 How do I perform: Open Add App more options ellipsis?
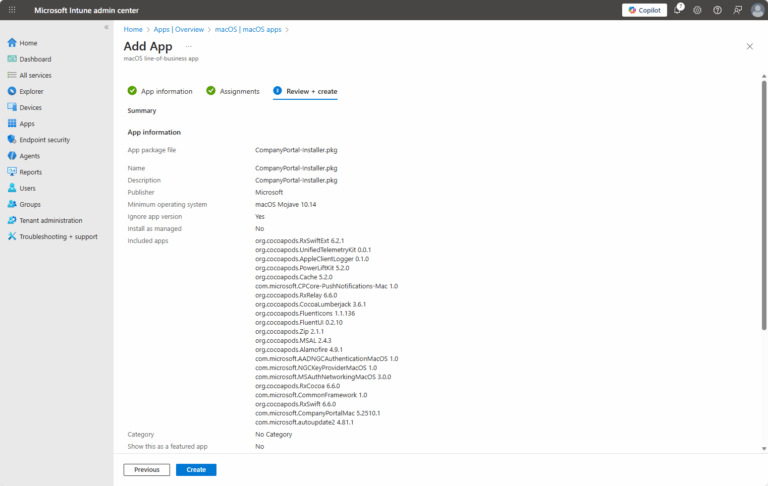coord(189,47)
